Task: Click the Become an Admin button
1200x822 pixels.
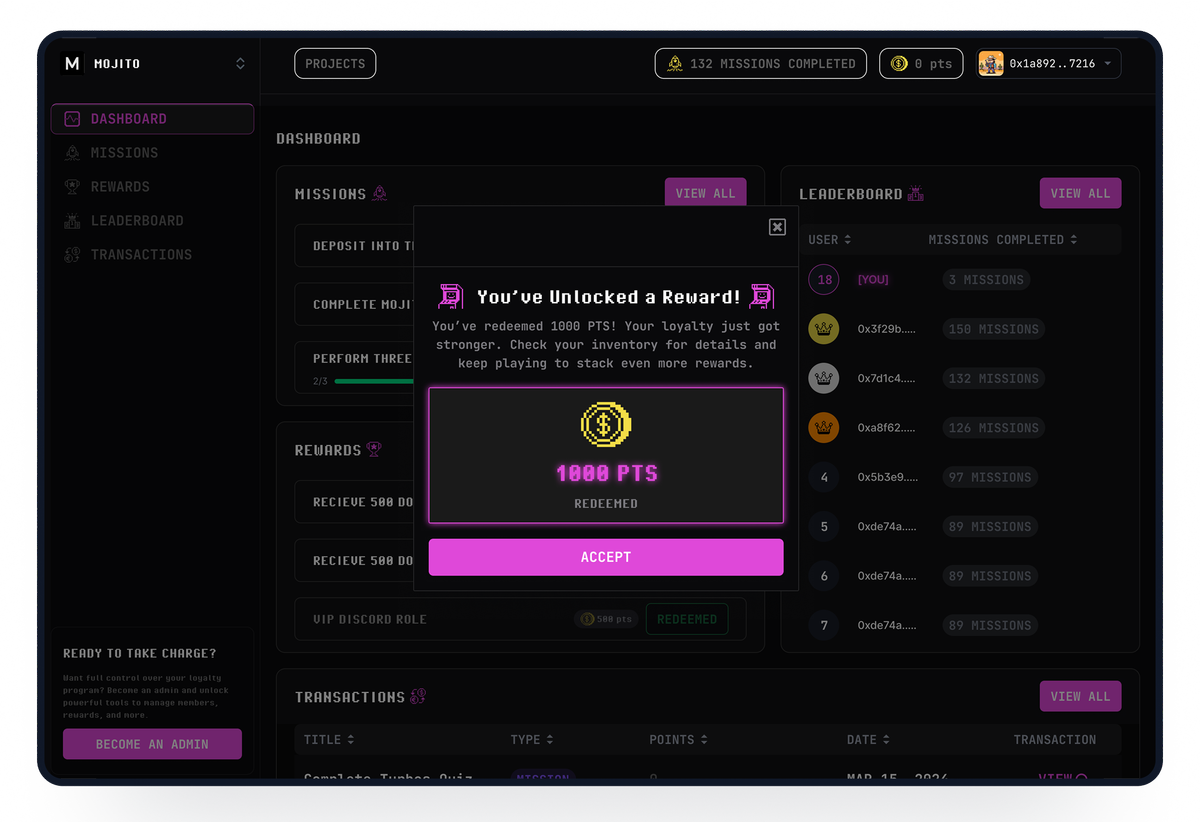Action: (152, 744)
